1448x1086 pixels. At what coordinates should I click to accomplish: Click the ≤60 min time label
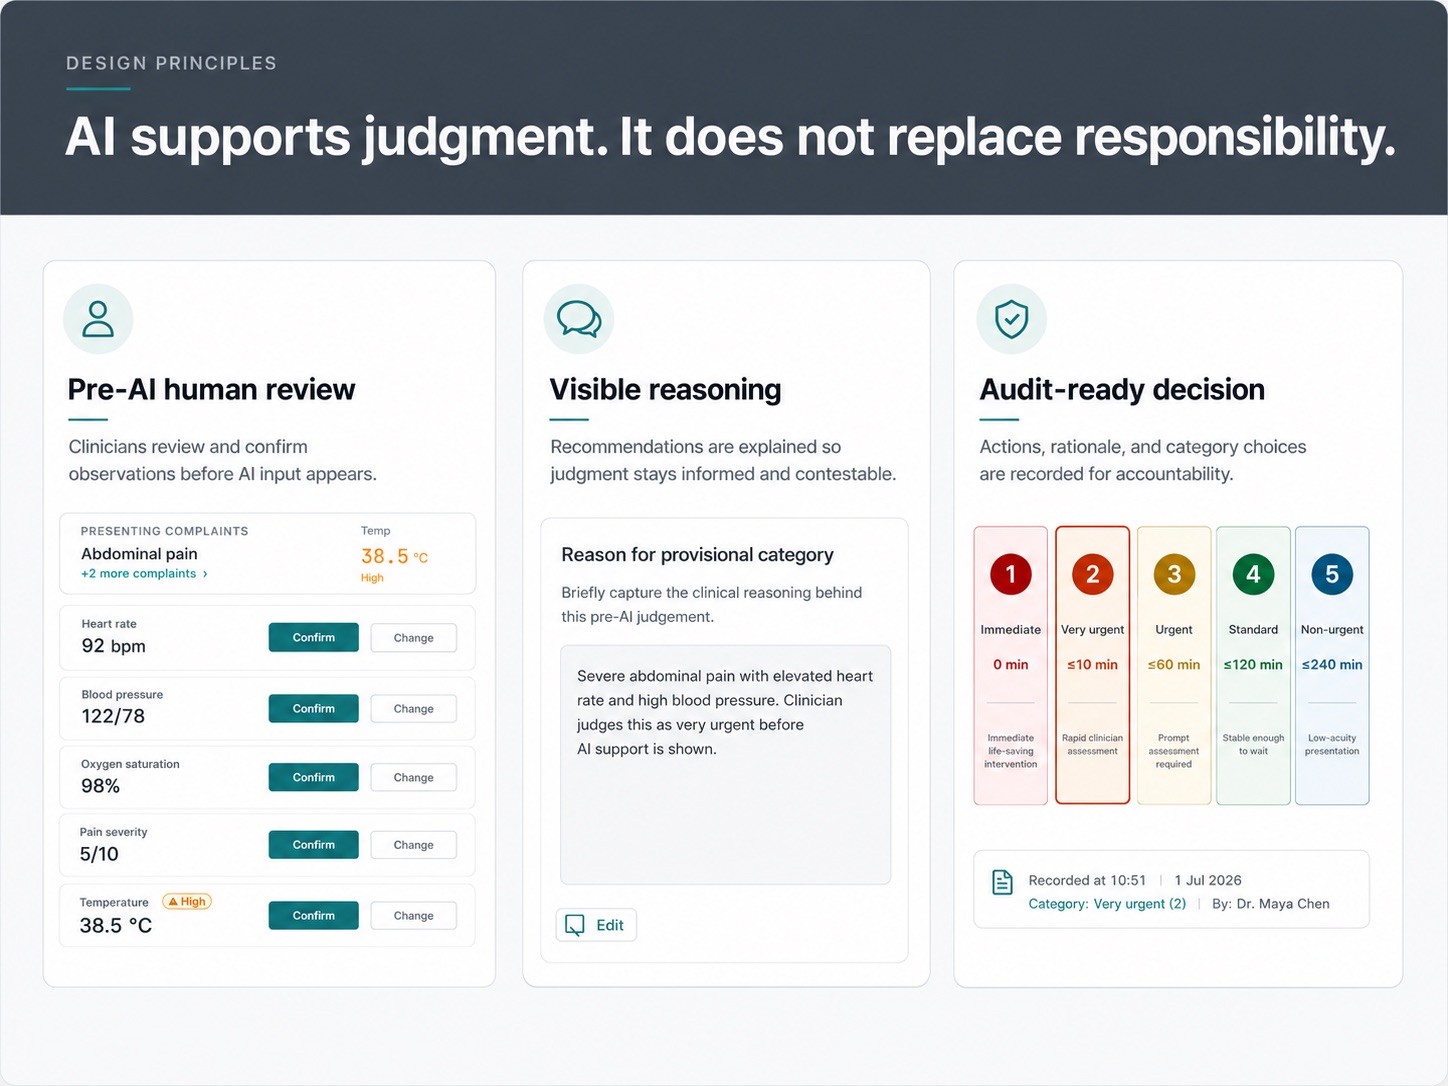(1174, 665)
